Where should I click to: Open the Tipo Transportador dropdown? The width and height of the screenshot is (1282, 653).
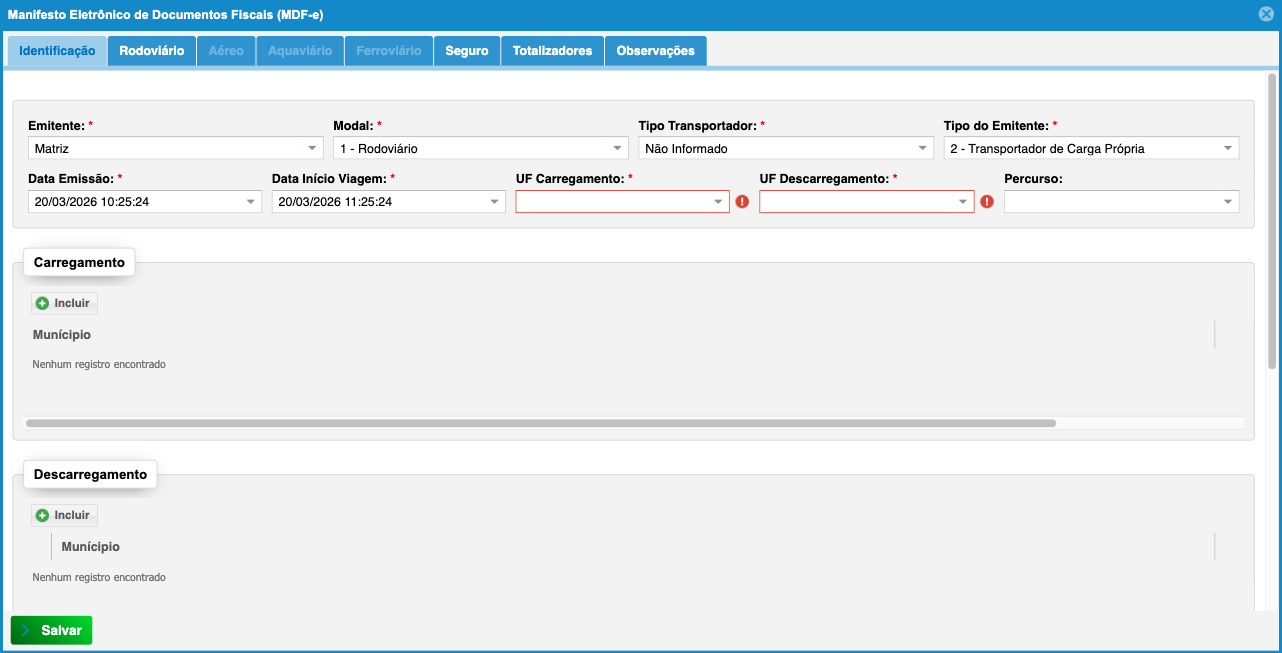924,148
